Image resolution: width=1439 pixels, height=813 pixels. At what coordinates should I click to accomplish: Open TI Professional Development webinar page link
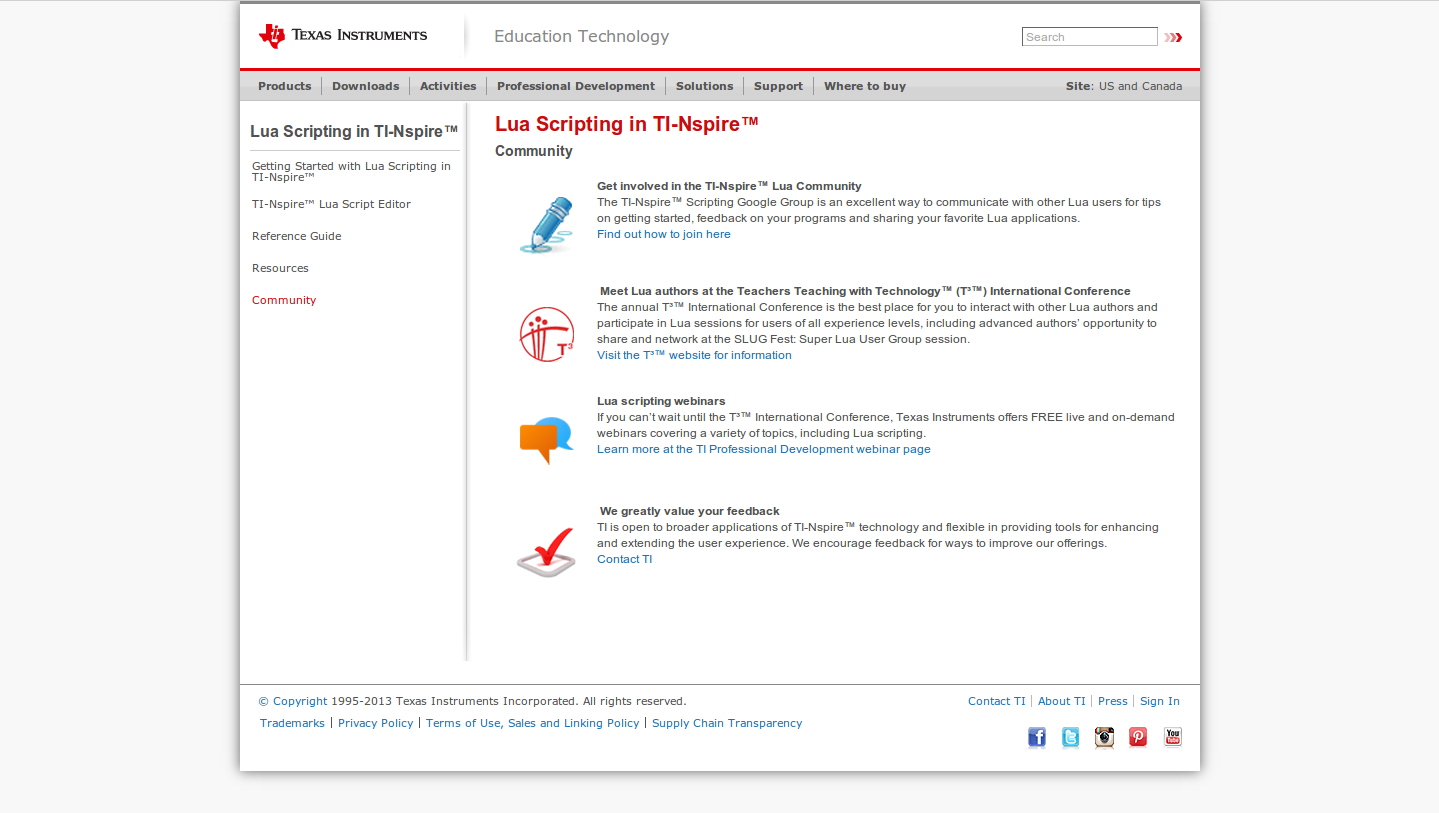764,449
